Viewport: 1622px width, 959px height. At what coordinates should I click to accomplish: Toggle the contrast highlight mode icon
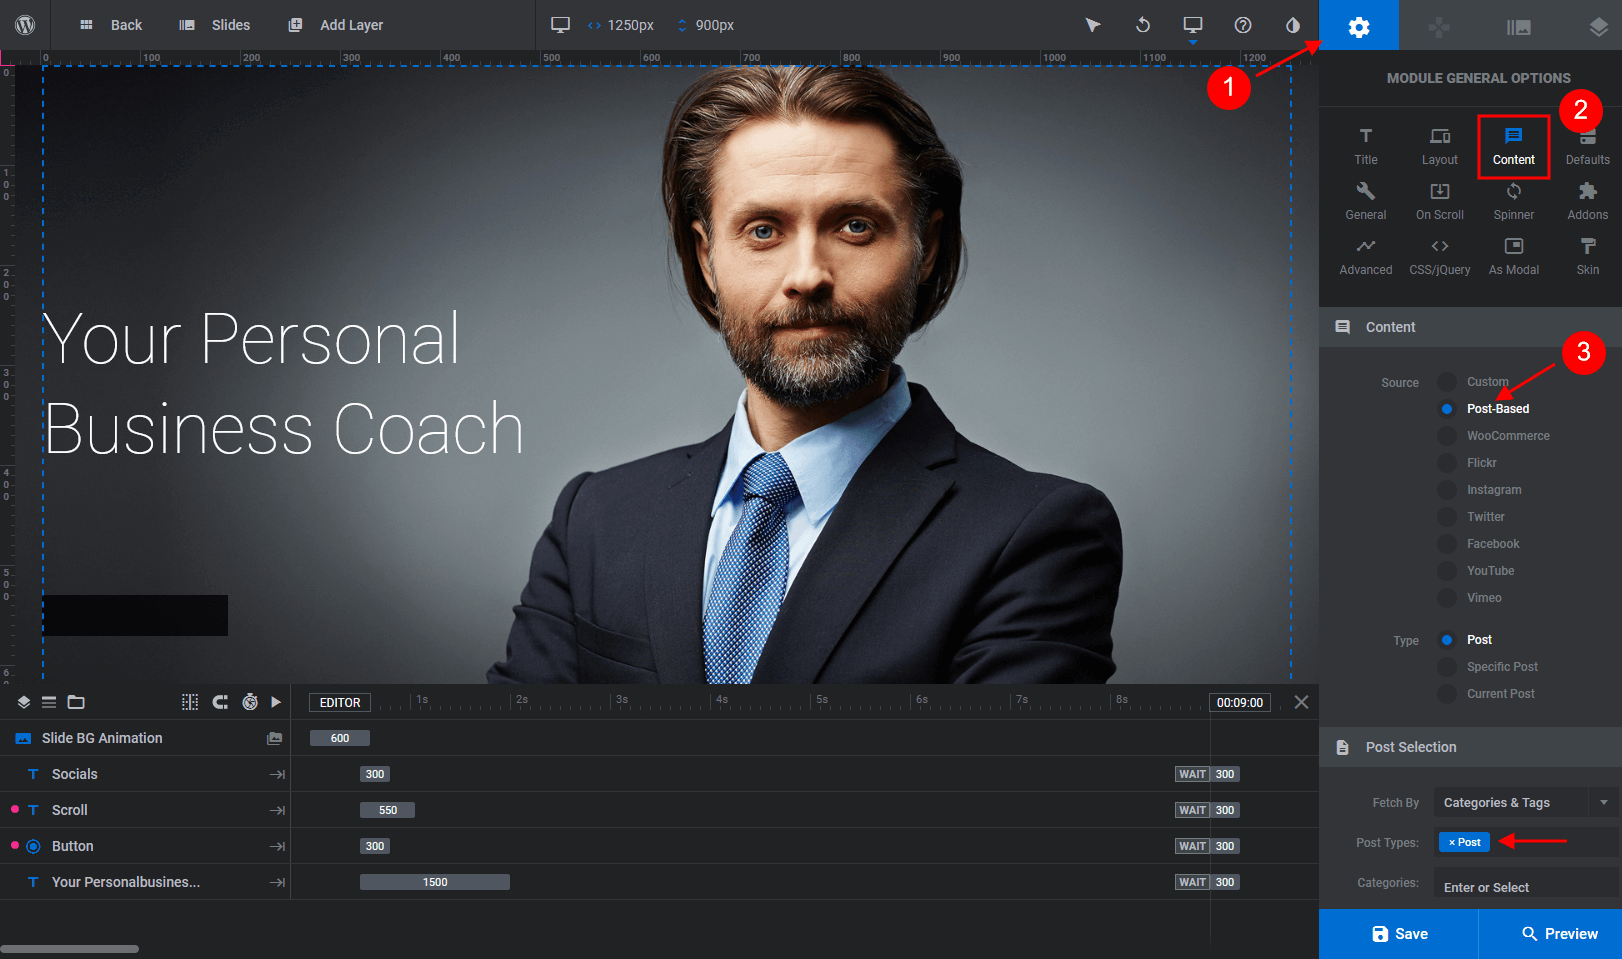click(x=1293, y=25)
